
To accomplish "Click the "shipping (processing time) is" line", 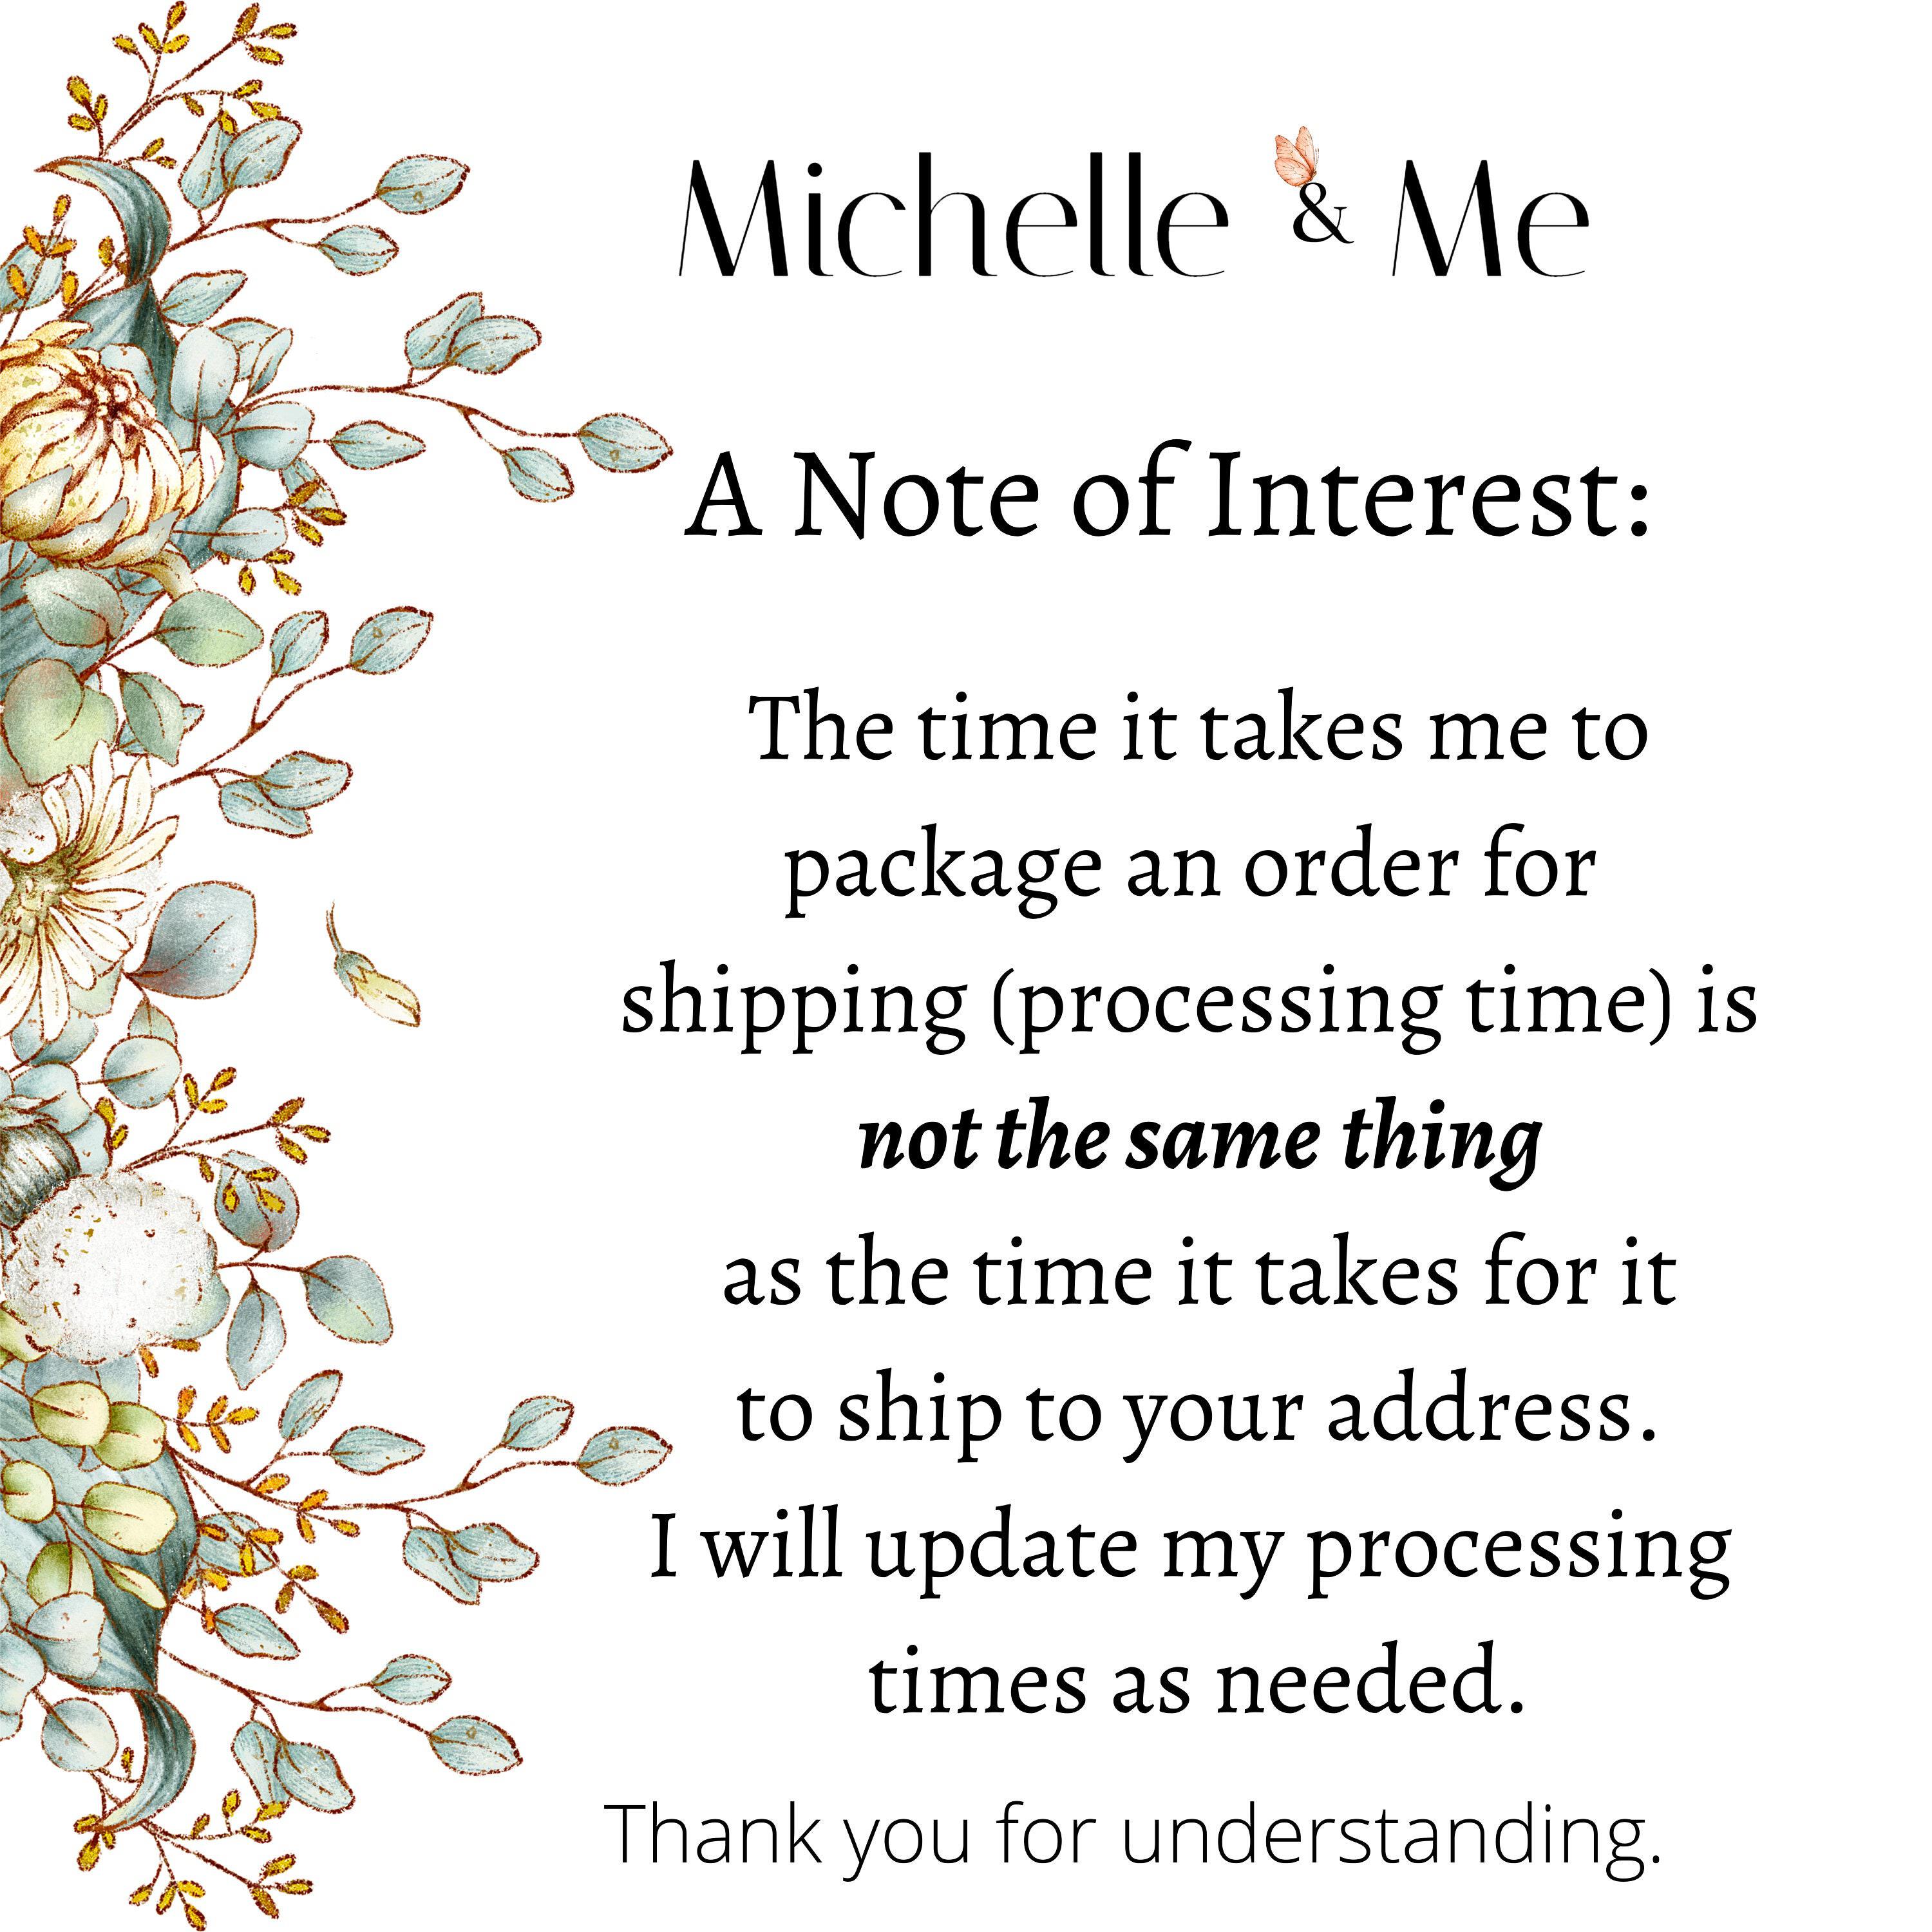I will point(1189,1005).
